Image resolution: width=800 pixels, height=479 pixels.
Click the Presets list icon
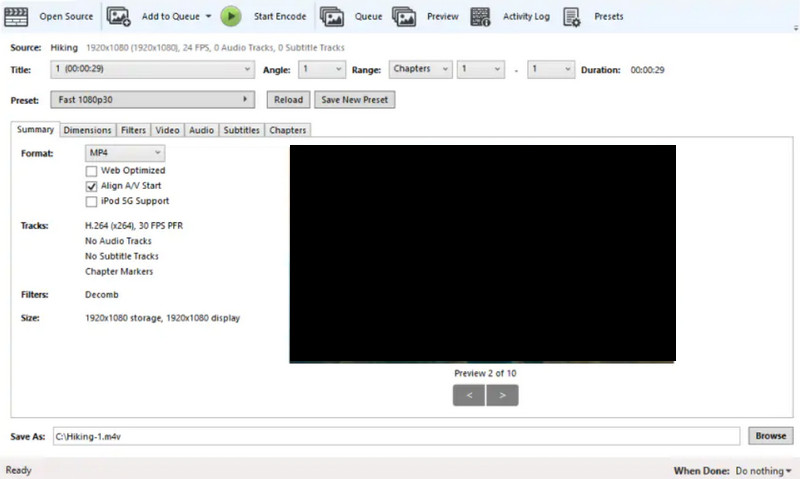point(572,16)
